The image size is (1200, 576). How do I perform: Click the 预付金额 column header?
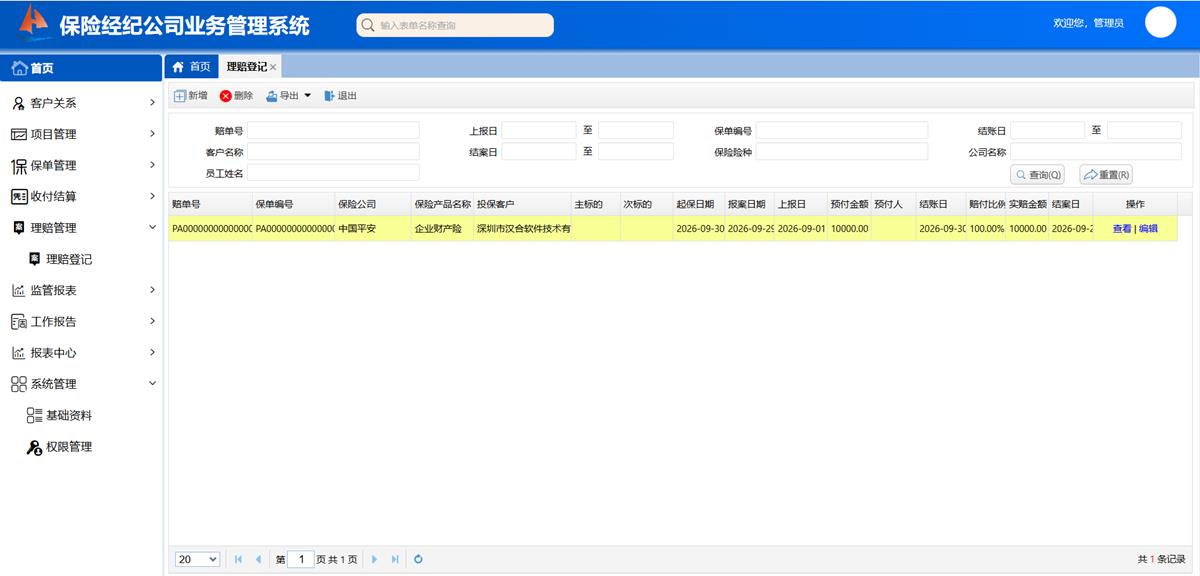pos(848,204)
